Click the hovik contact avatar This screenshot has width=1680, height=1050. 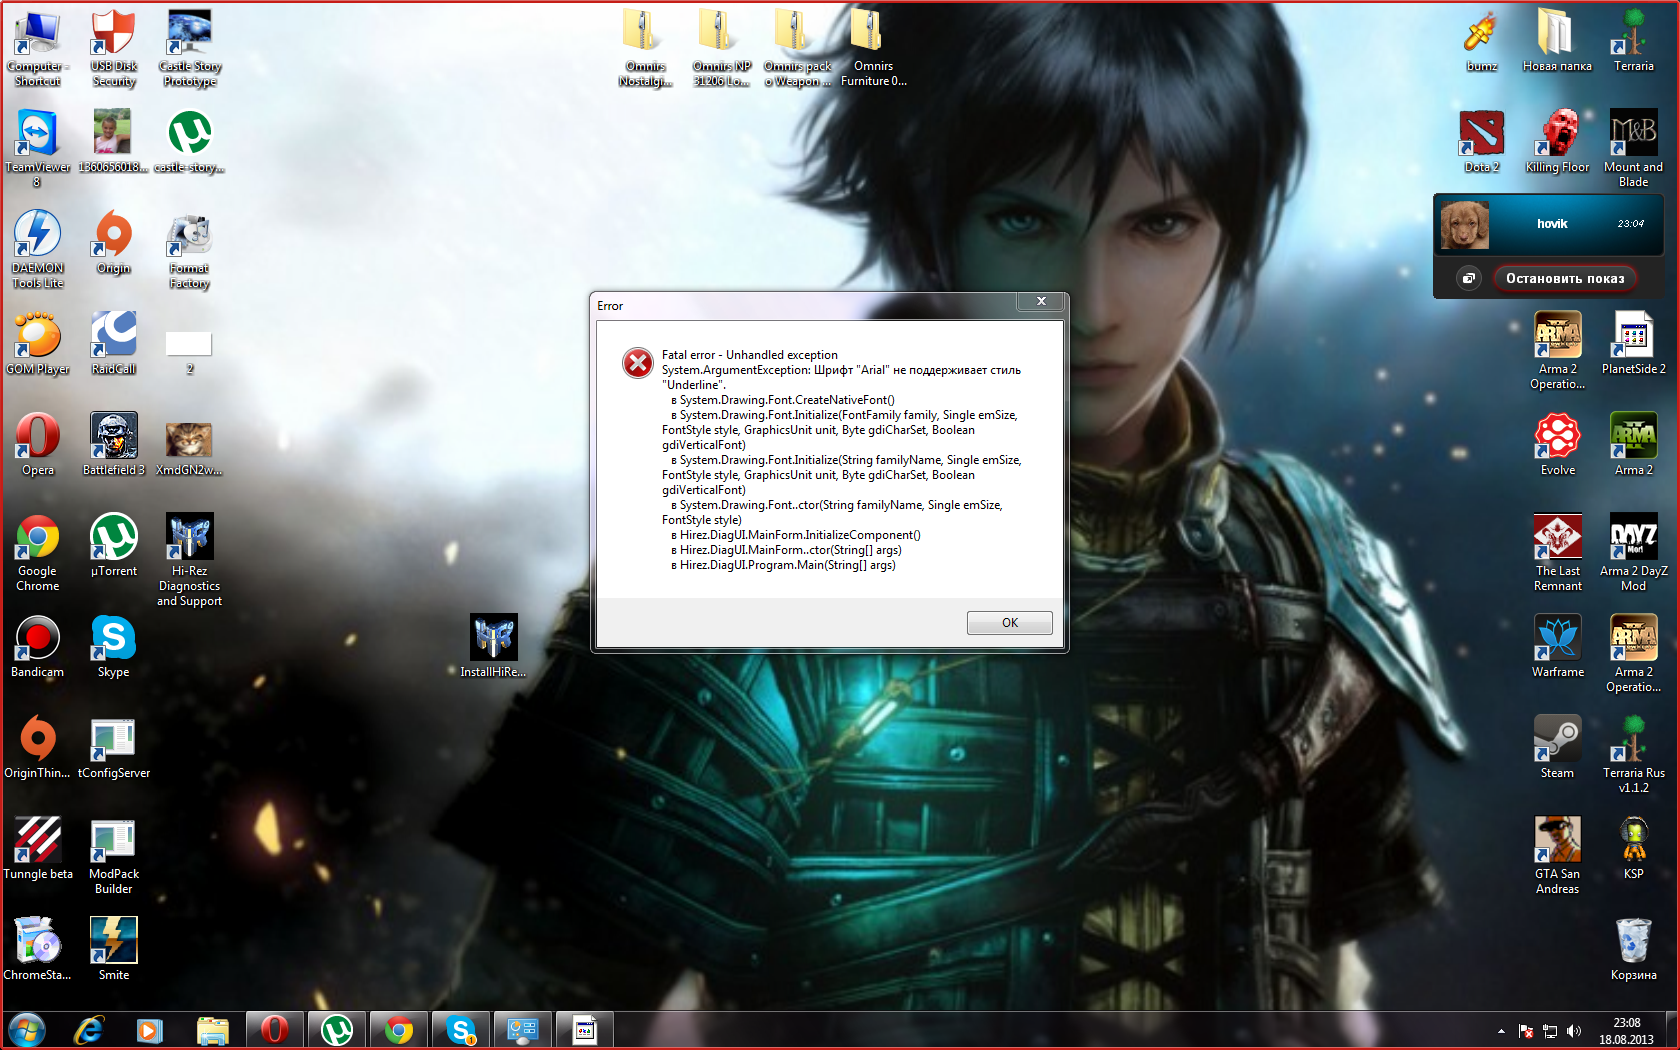pyautogui.click(x=1465, y=224)
